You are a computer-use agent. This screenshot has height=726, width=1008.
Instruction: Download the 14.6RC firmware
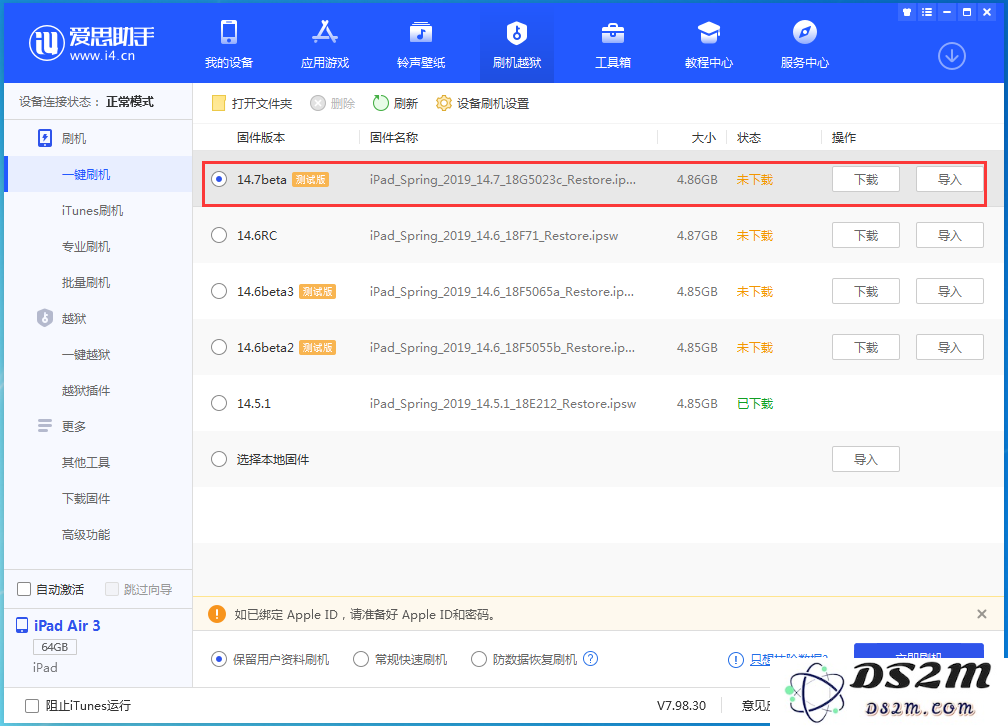(x=865, y=235)
